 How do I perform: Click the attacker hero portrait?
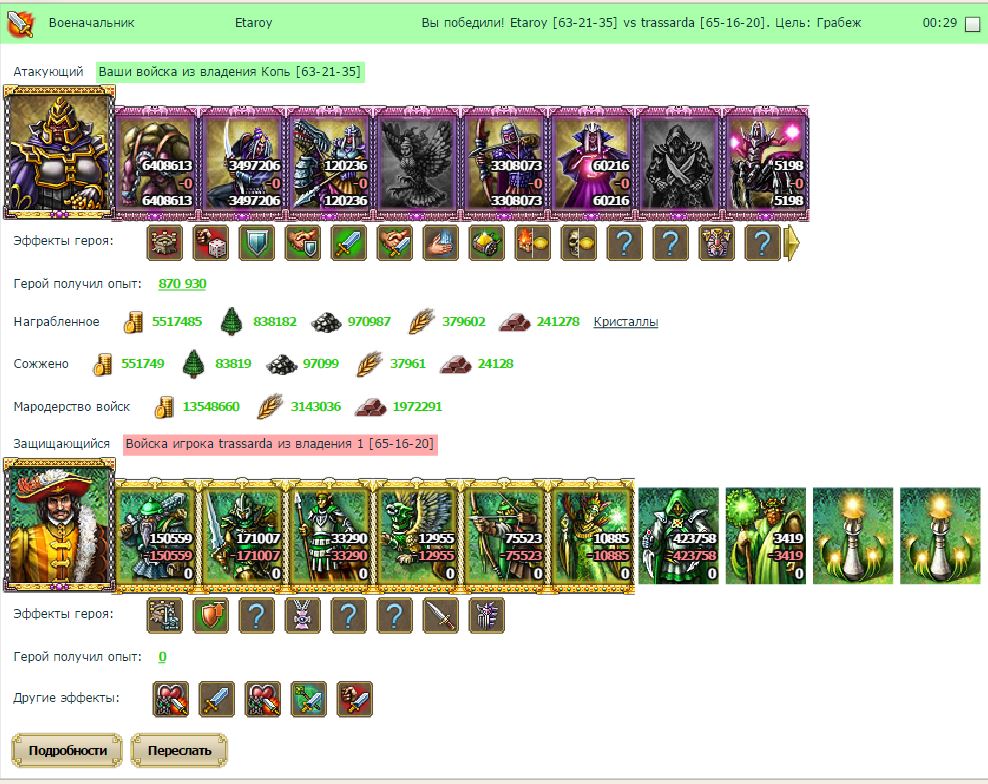point(59,153)
